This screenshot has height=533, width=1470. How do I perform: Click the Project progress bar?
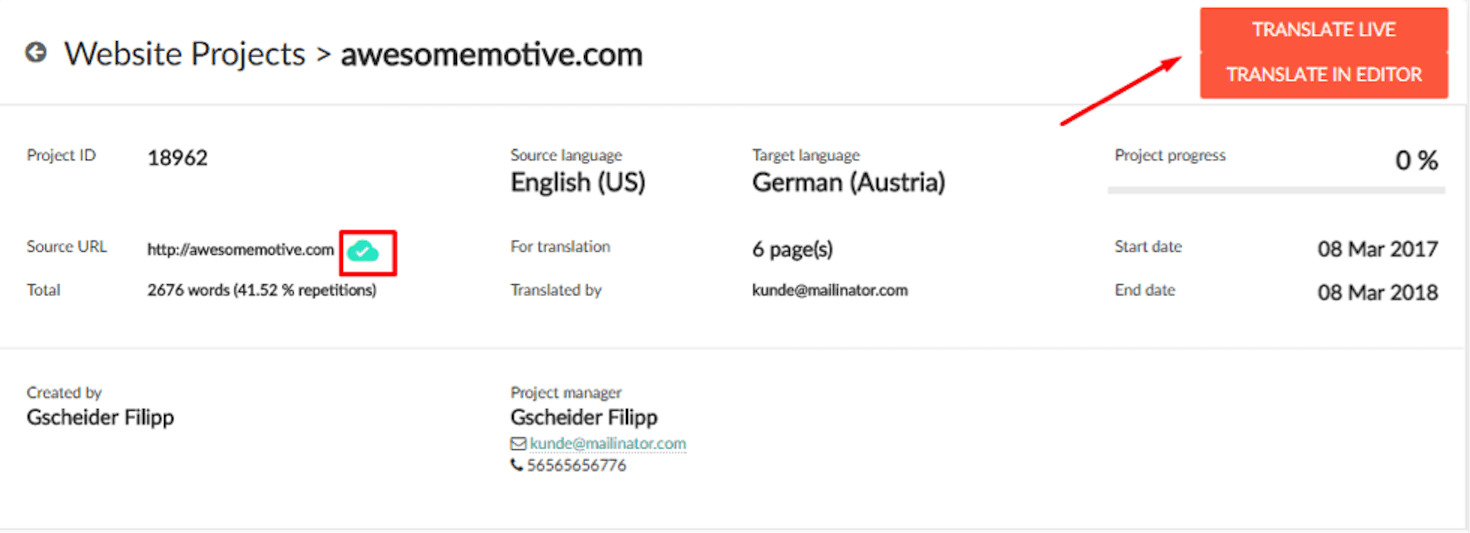coord(1276,189)
